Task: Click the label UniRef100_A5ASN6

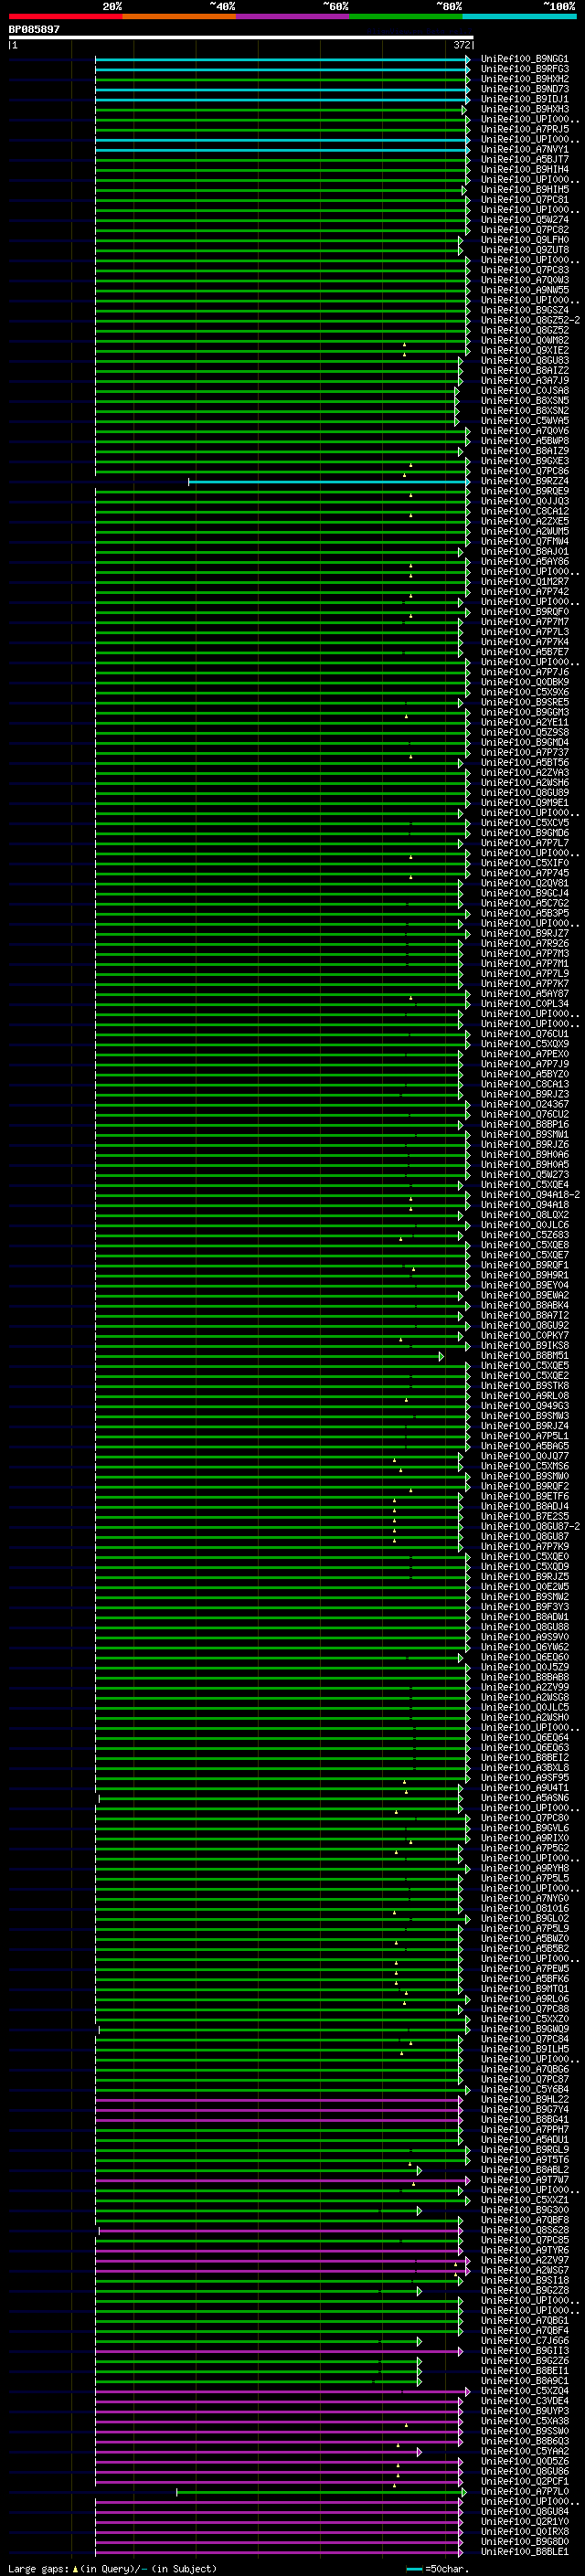Action: (x=524, y=1797)
